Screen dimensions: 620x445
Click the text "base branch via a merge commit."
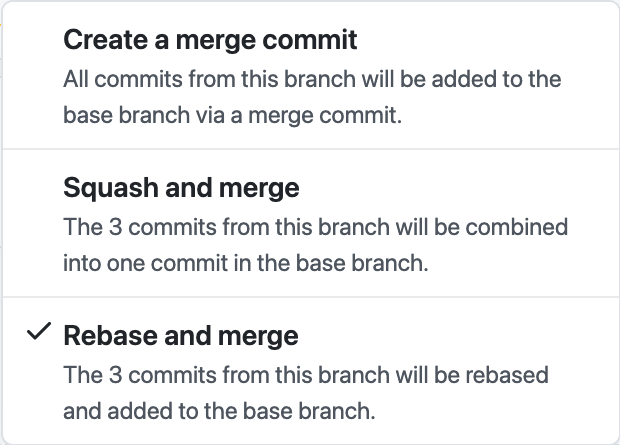coord(232,115)
